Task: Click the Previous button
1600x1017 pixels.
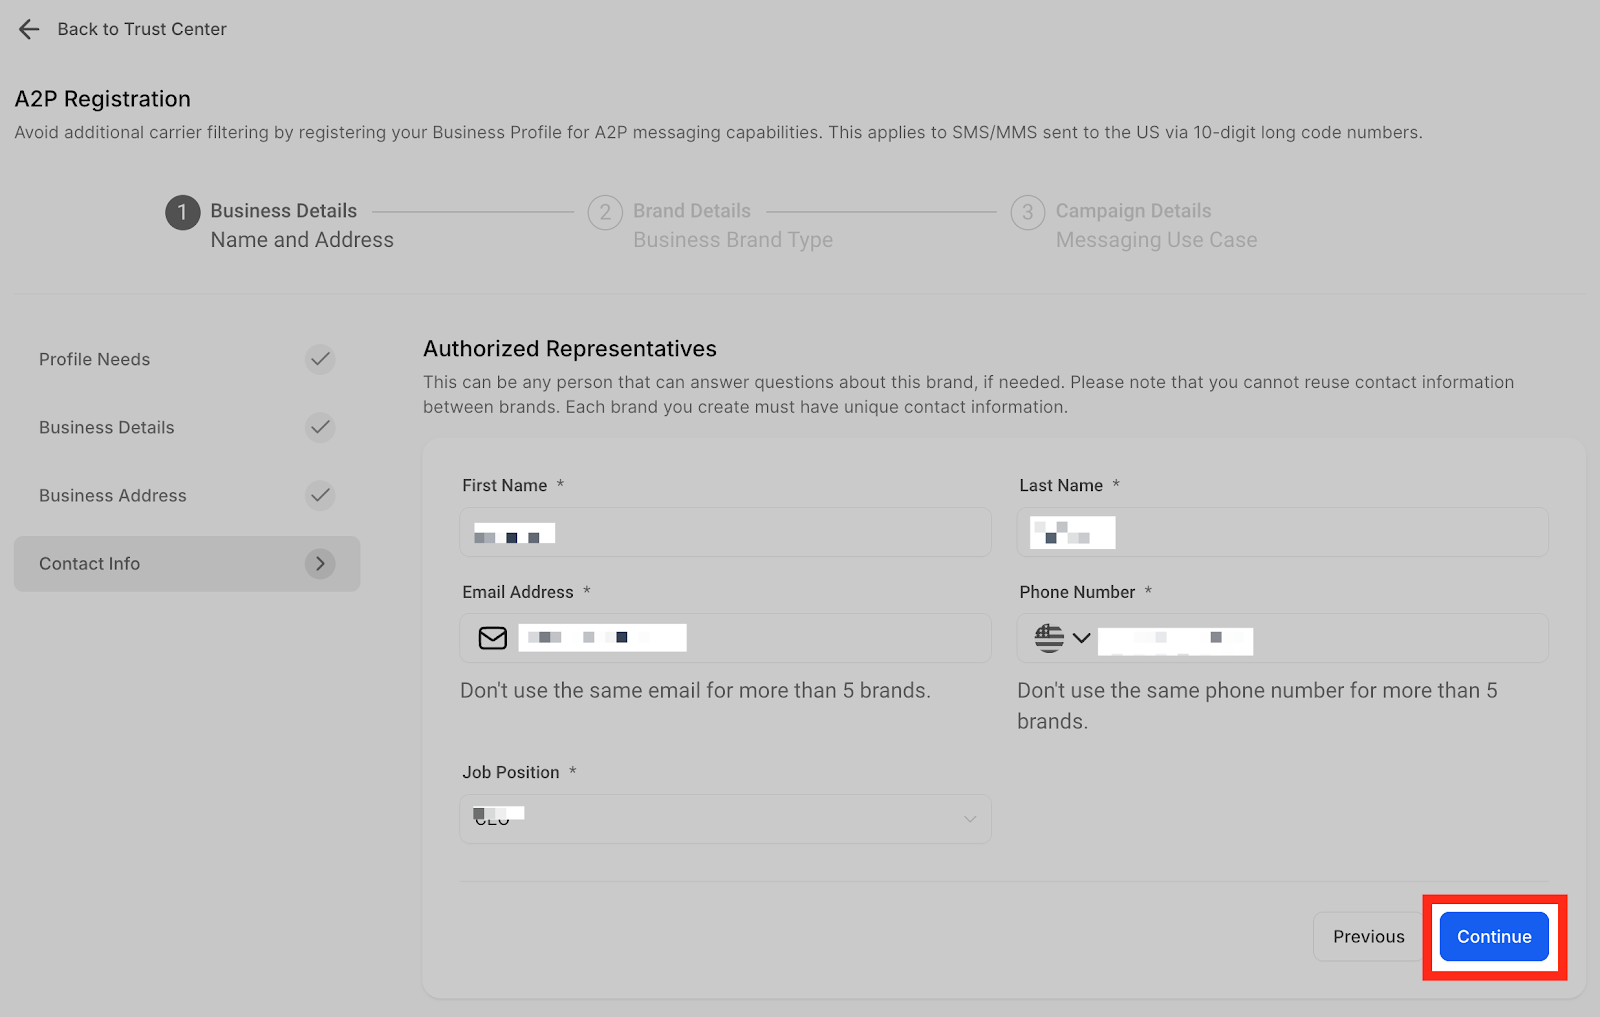Action: (1368, 937)
